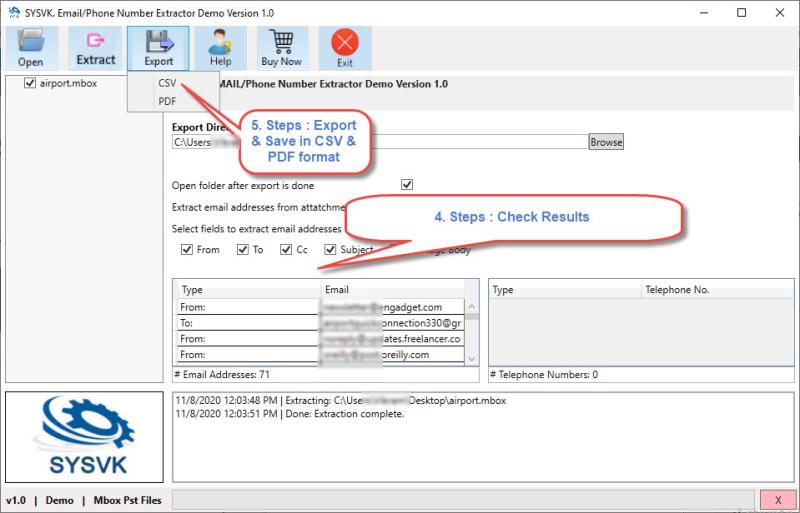Open the Export toolbar menu
Viewport: 800px width, 513px height.
pos(158,48)
